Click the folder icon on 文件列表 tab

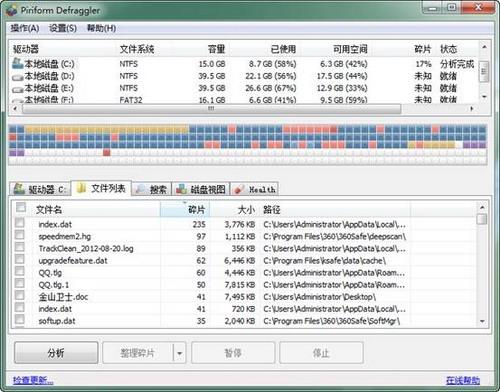click(x=81, y=188)
